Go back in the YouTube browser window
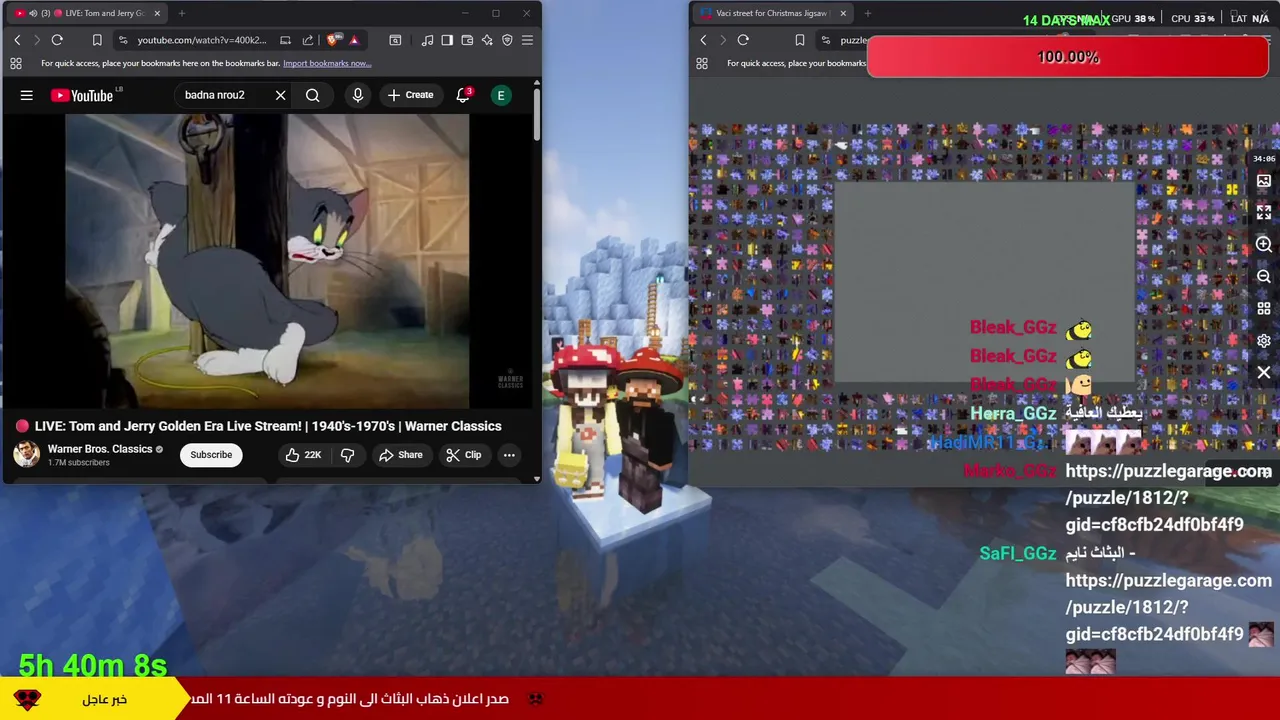Screen dimensions: 1280x720 coord(17,40)
